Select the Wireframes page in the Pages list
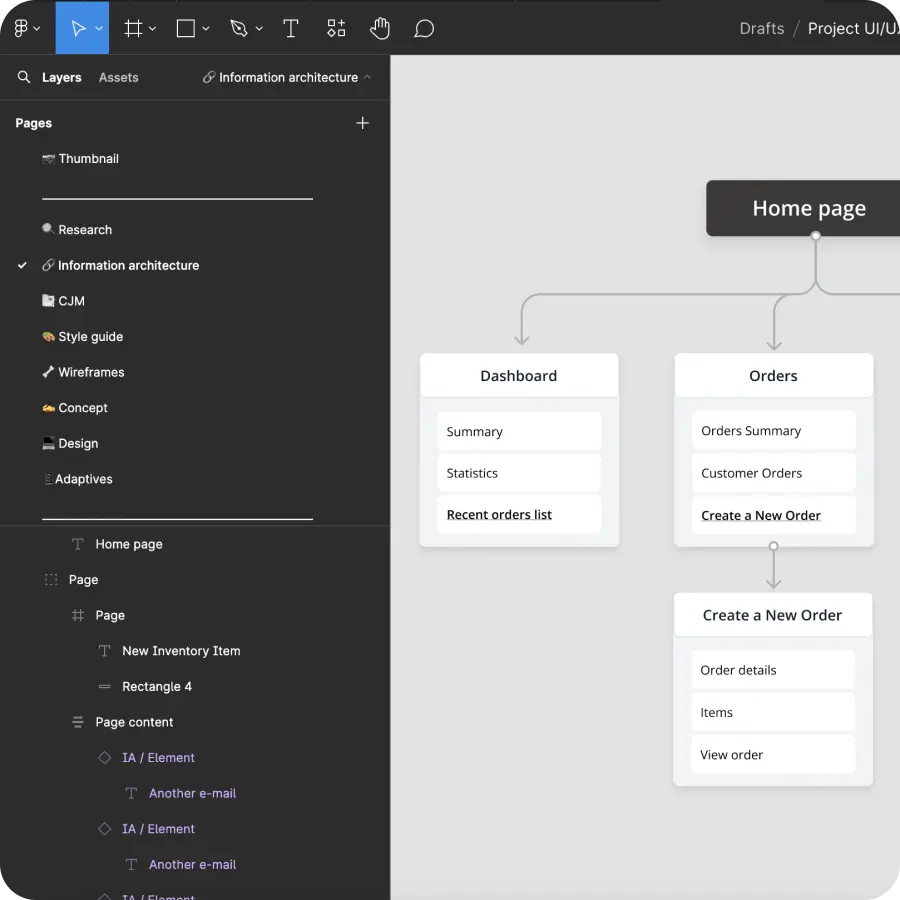 [92, 372]
